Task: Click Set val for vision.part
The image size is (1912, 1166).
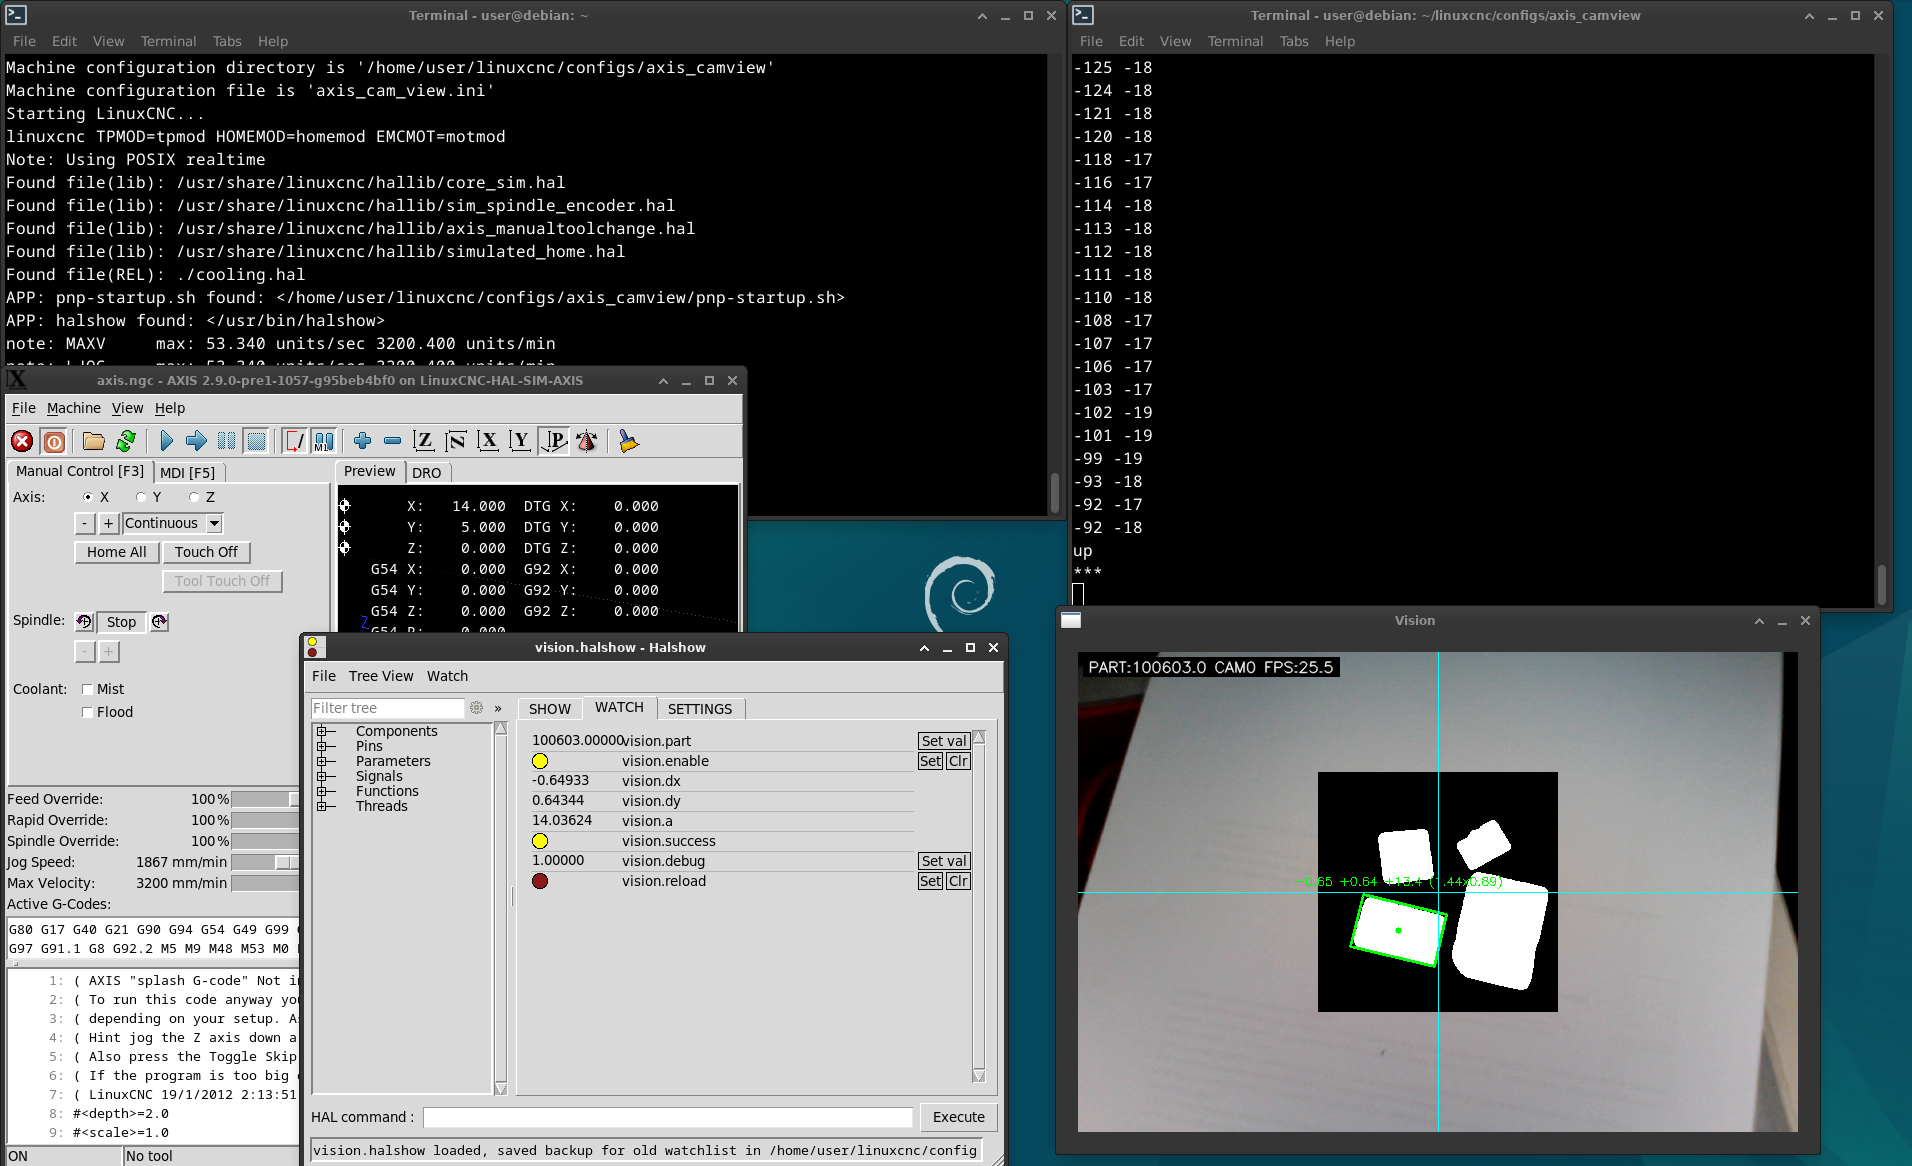Action: 944,741
